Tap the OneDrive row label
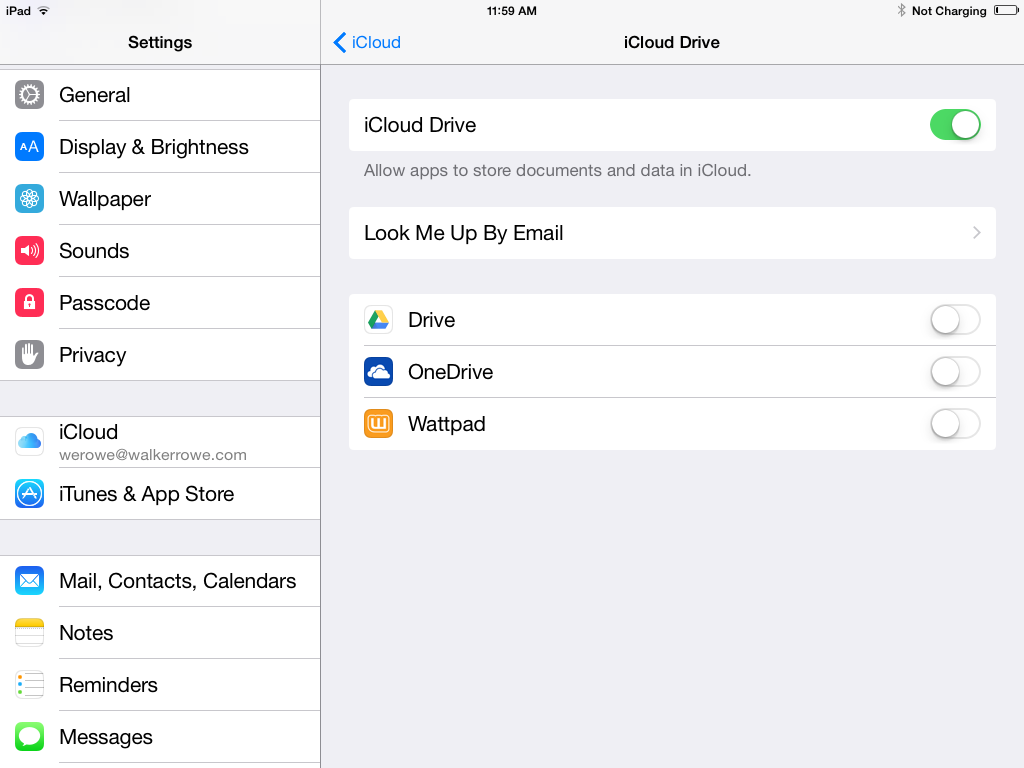 (451, 372)
